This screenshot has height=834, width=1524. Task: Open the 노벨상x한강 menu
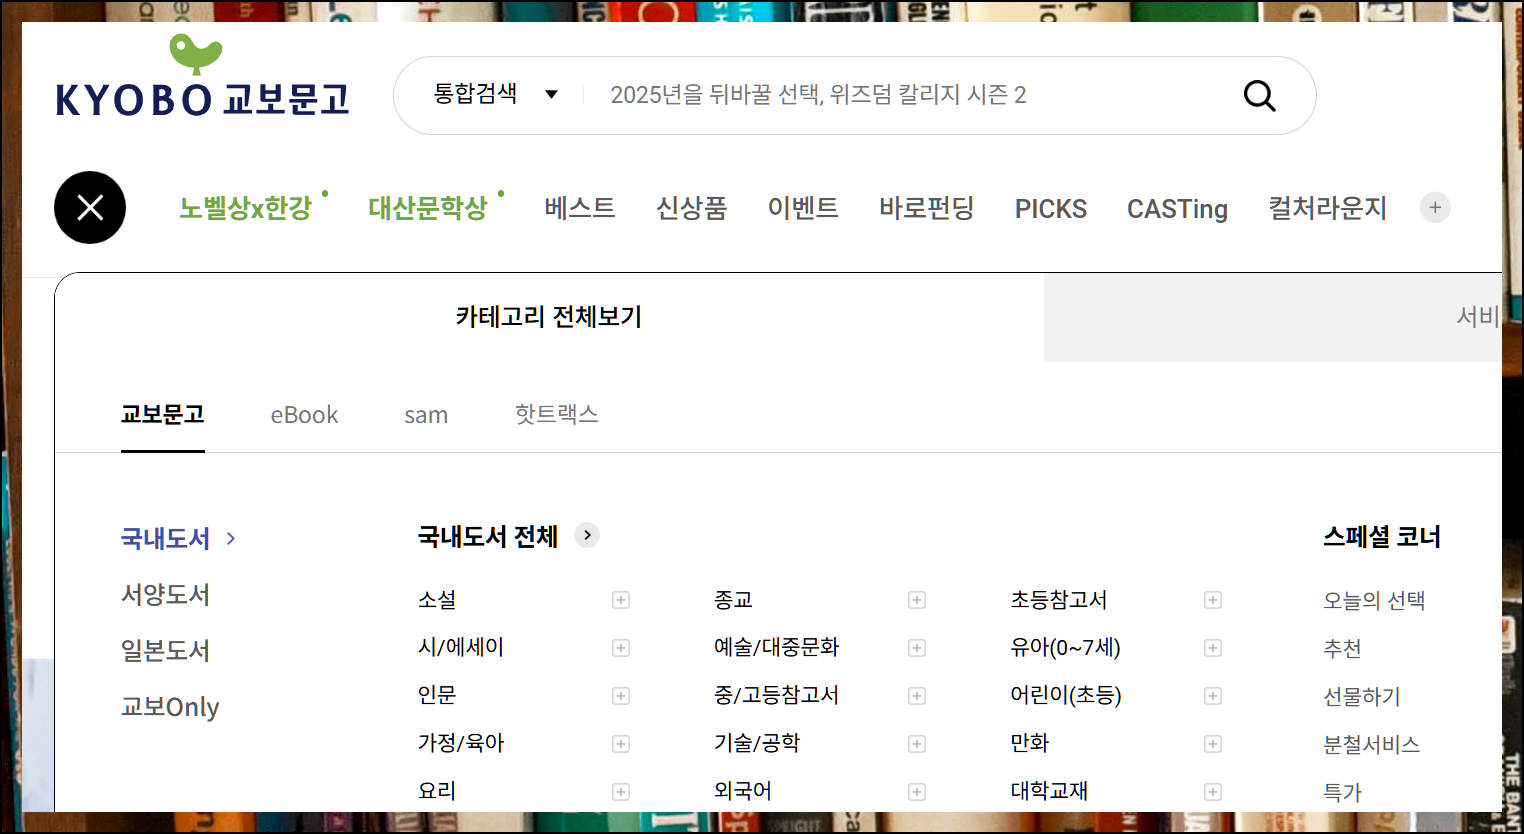246,208
